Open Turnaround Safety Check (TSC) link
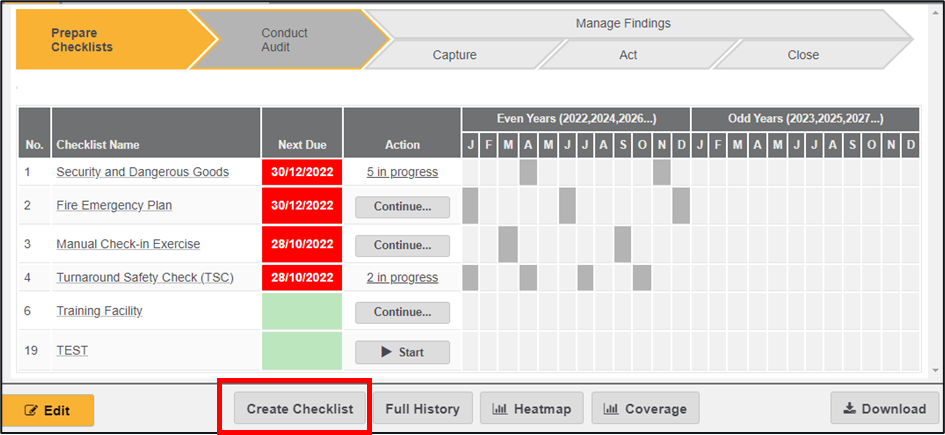This screenshot has height=435, width=945. (144, 277)
